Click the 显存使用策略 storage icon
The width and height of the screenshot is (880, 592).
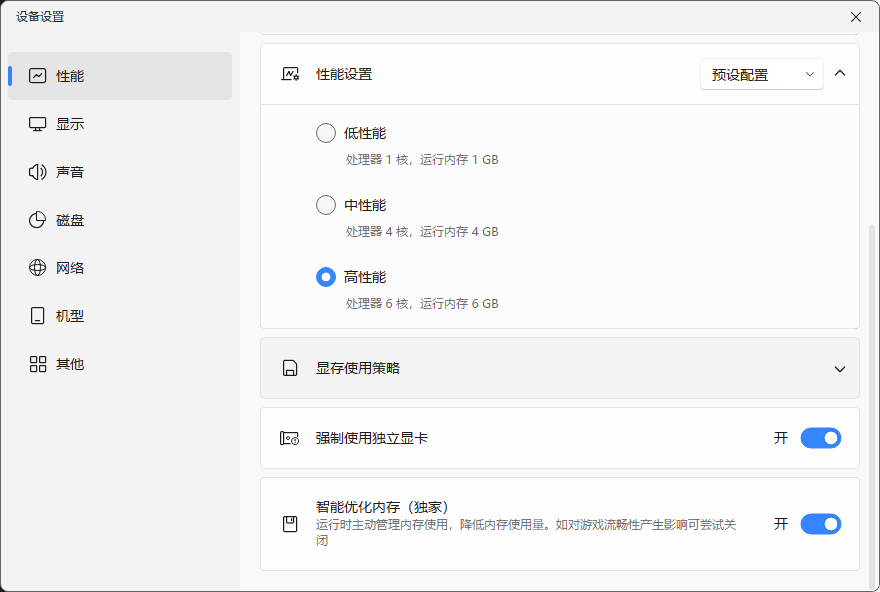tap(289, 368)
